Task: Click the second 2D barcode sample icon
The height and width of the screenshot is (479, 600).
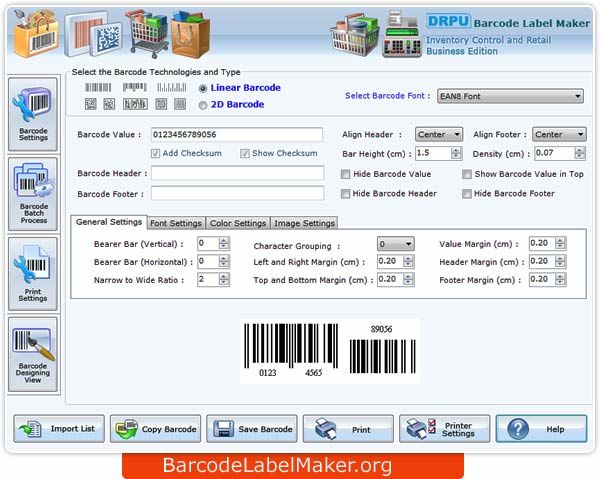Action: pyautogui.click(x=109, y=104)
